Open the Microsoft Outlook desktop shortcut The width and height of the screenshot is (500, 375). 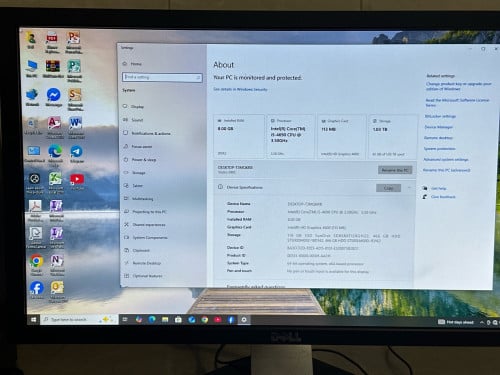(57, 292)
